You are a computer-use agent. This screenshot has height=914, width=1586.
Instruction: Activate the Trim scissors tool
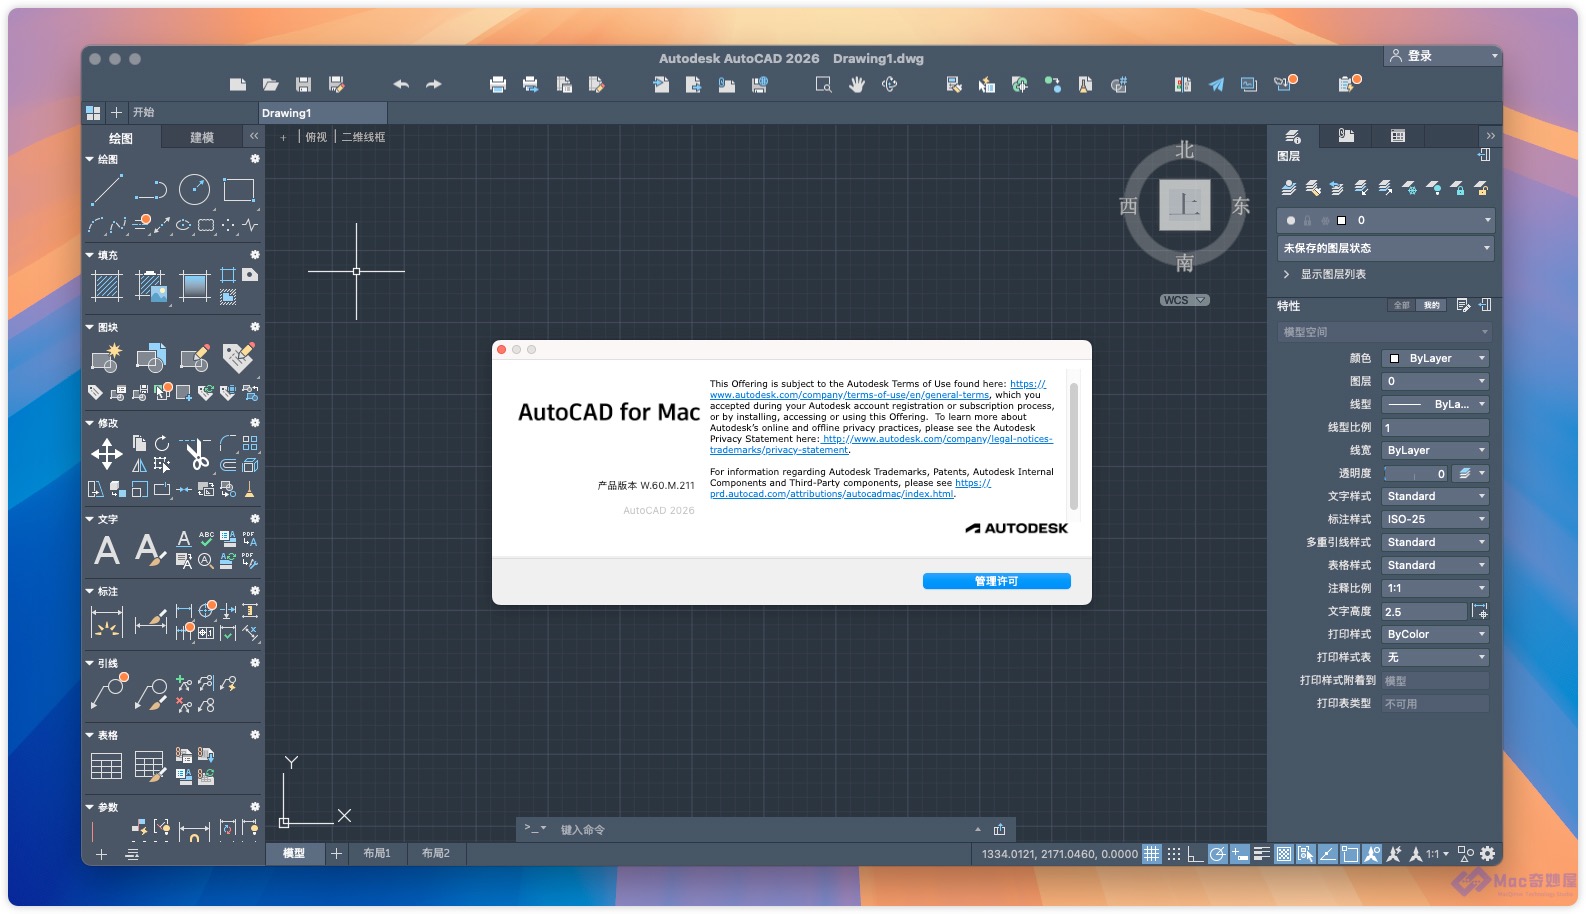tap(197, 454)
